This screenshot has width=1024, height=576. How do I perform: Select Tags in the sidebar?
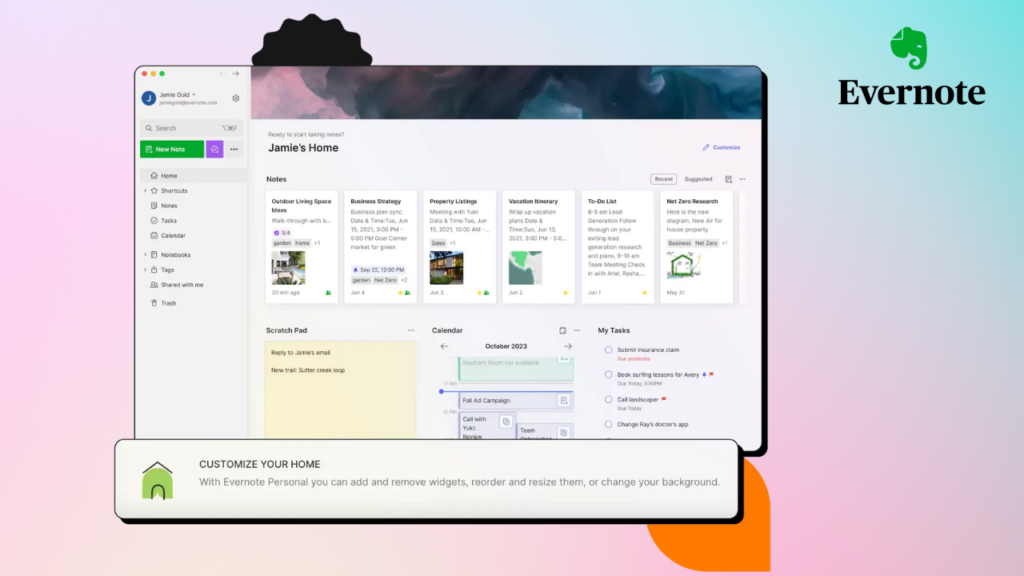click(167, 270)
